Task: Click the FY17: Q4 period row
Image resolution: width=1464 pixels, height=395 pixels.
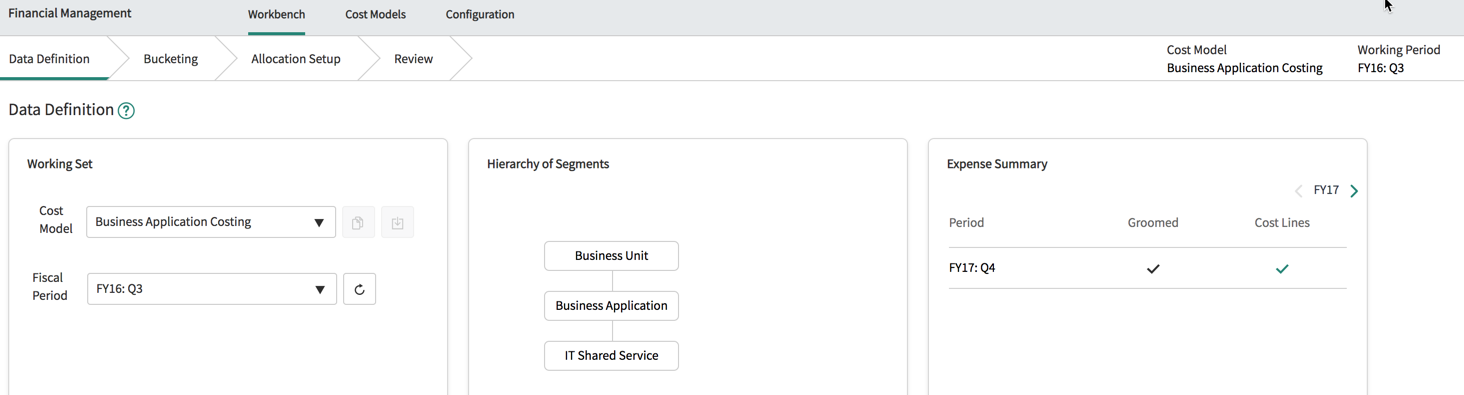Action: 1147,268
